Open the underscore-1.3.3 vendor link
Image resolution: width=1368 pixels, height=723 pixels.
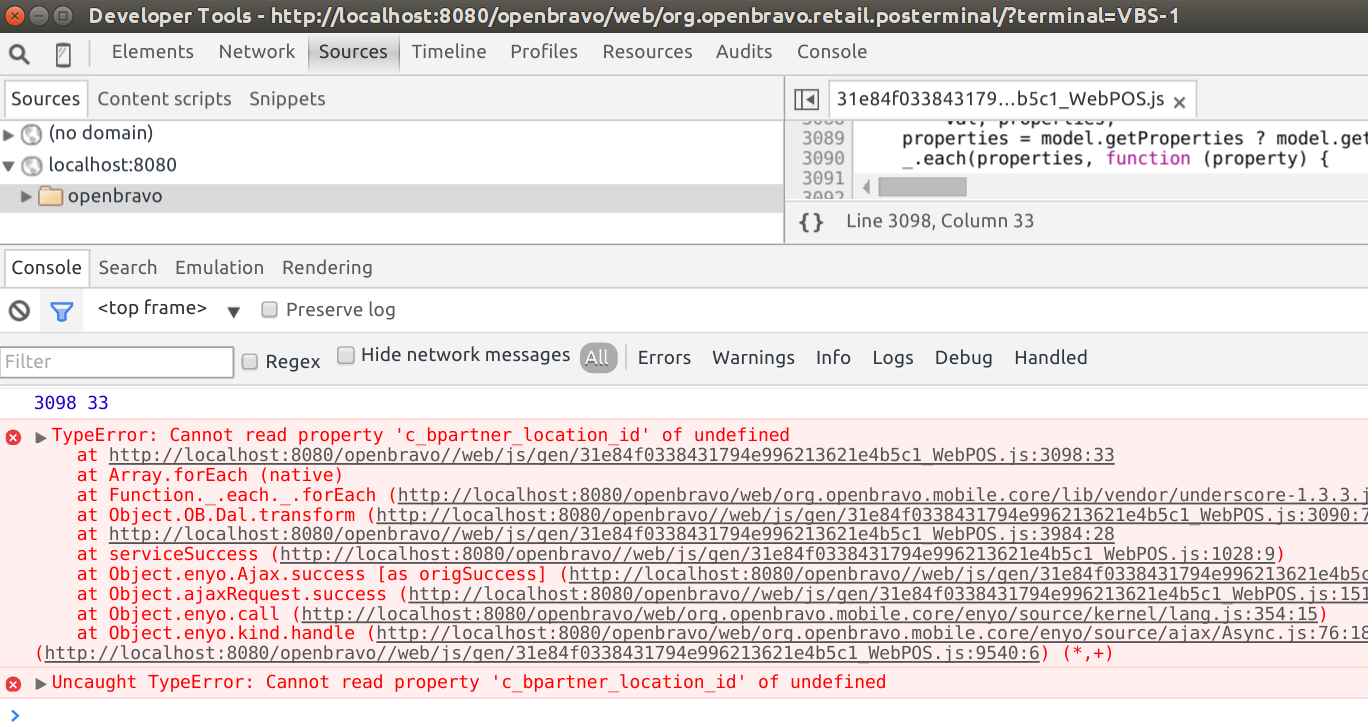[x=882, y=496]
